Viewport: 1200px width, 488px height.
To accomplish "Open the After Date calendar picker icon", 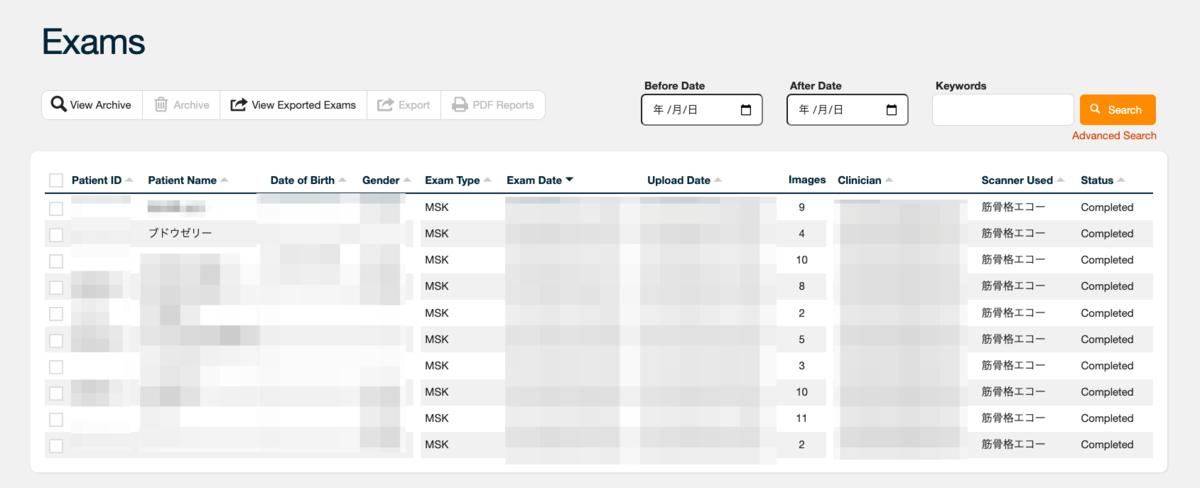I will (x=892, y=110).
